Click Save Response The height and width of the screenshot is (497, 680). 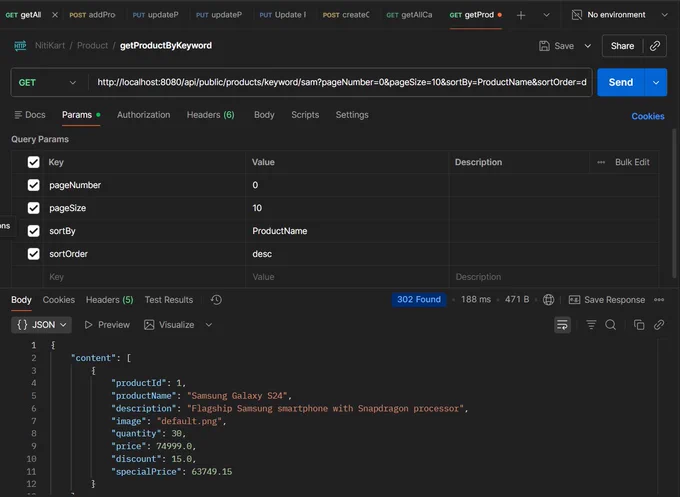click(607, 300)
